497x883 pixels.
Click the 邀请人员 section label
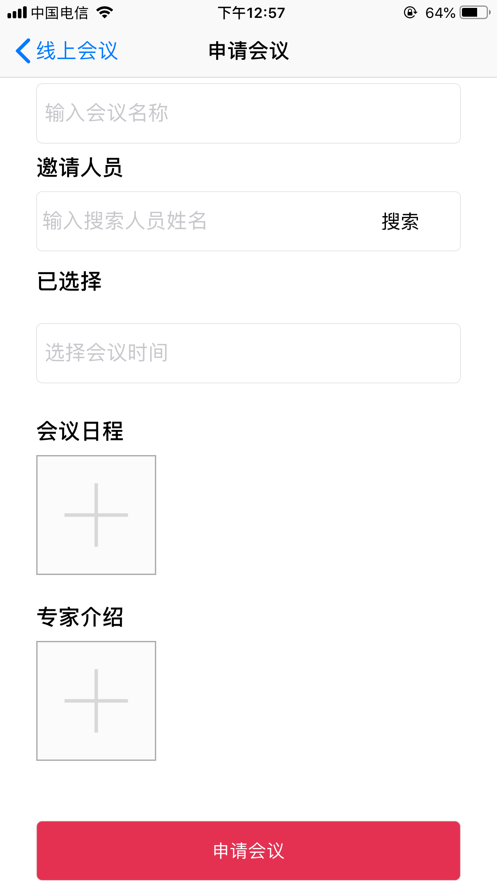click(79, 168)
